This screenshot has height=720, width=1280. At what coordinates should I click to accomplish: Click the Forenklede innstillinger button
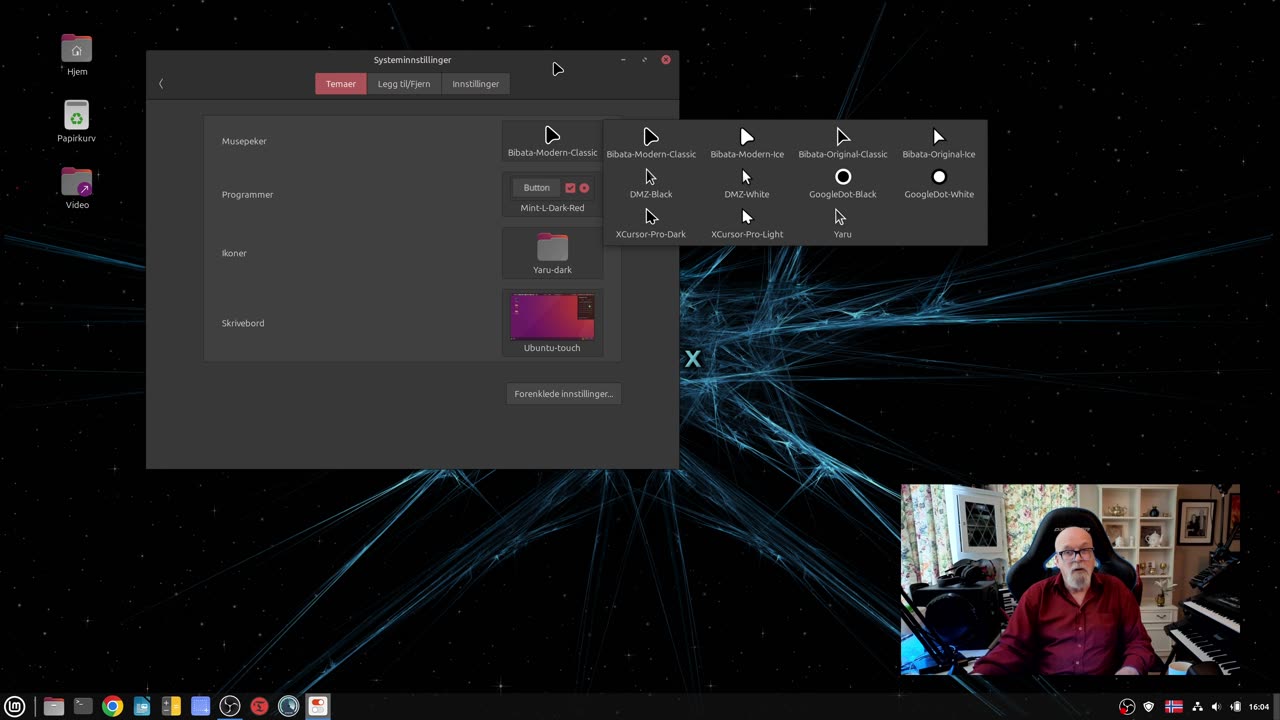(563, 394)
